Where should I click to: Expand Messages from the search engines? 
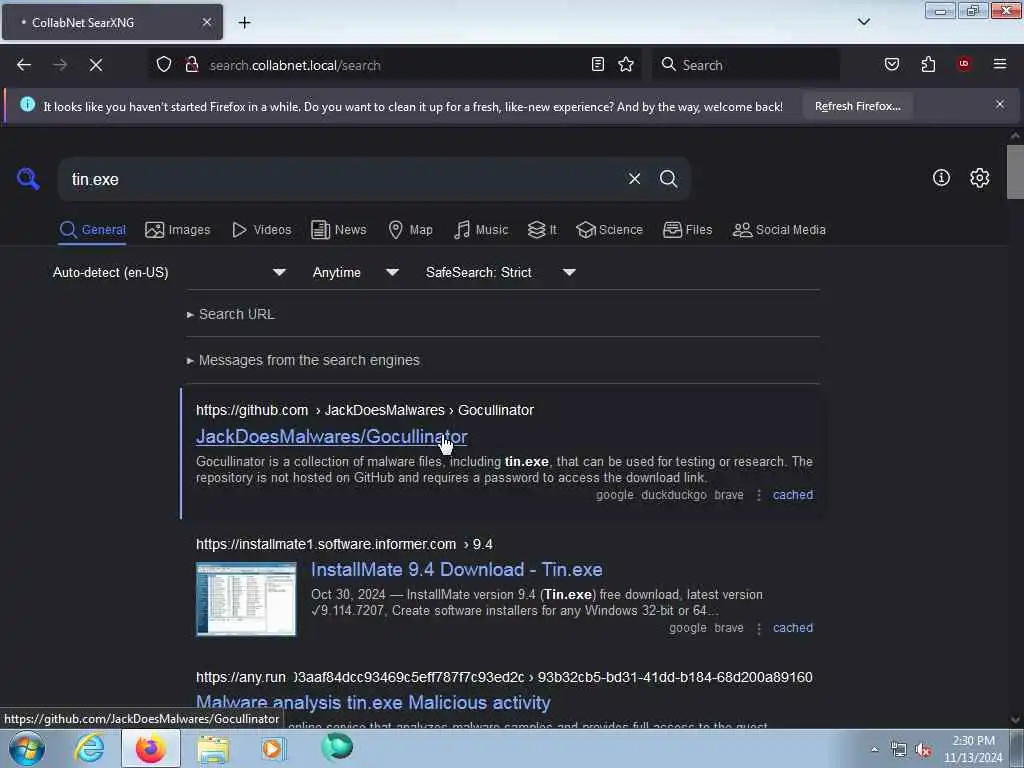coord(303,360)
